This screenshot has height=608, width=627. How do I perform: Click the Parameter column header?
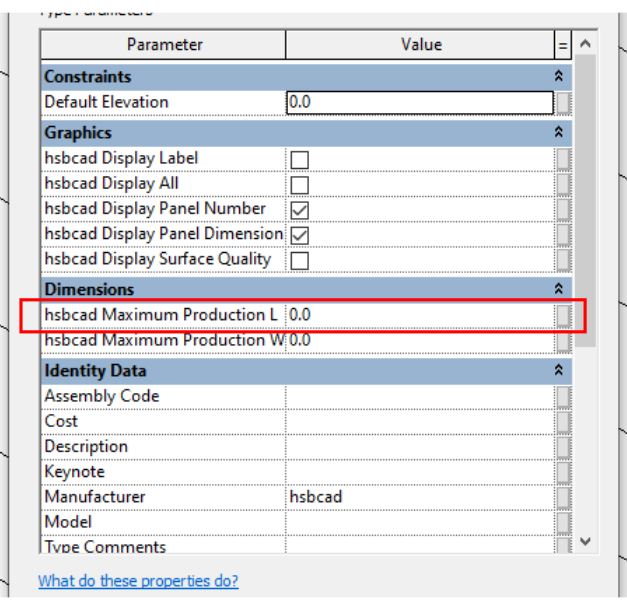[164, 45]
